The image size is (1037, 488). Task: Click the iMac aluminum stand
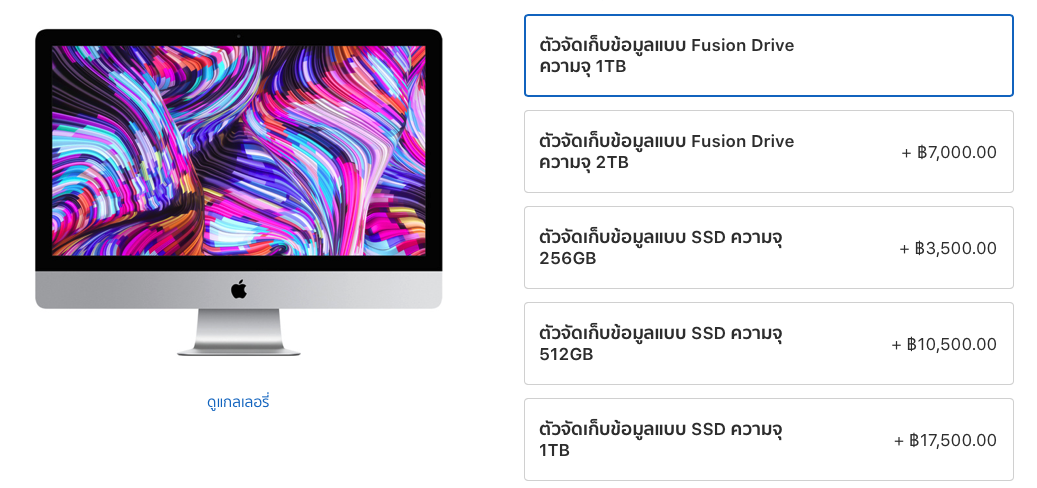click(x=239, y=332)
